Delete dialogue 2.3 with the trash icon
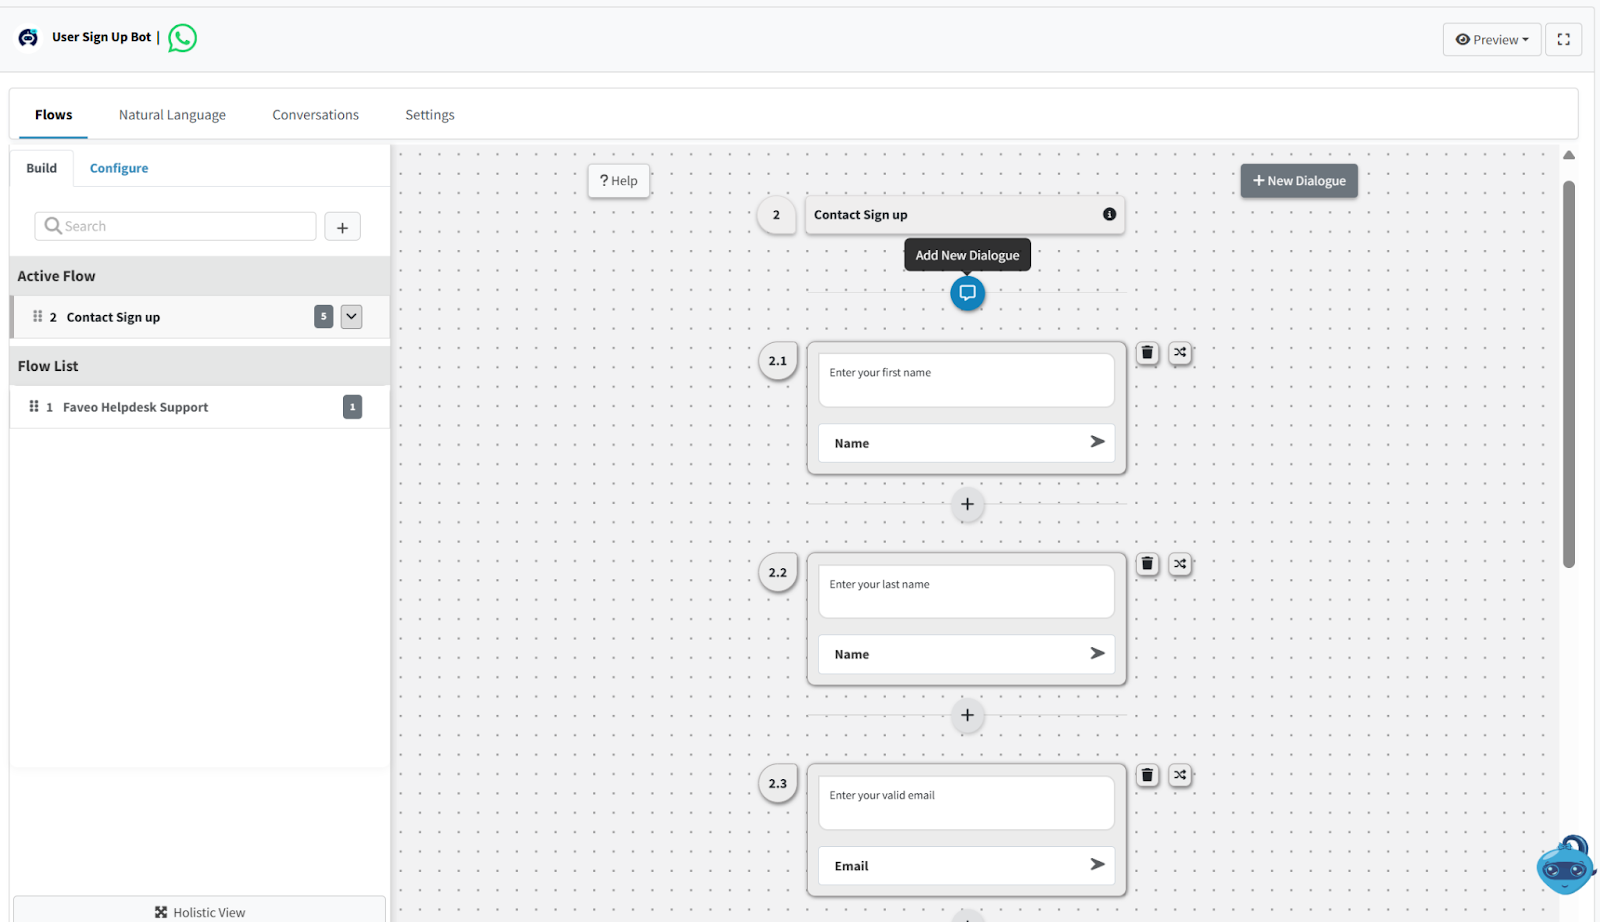This screenshot has width=1600, height=922. point(1147,775)
